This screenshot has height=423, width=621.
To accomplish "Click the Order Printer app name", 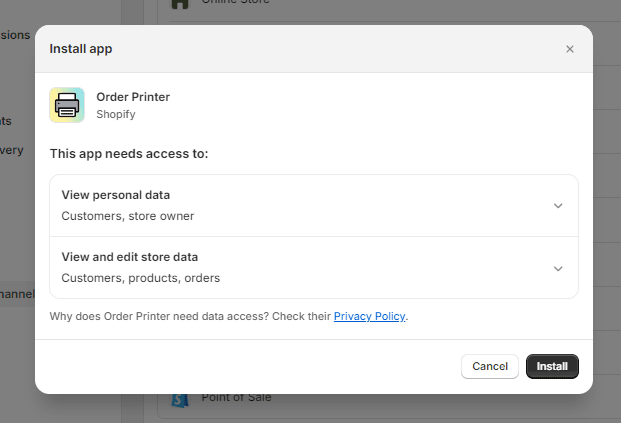I will [x=133, y=97].
